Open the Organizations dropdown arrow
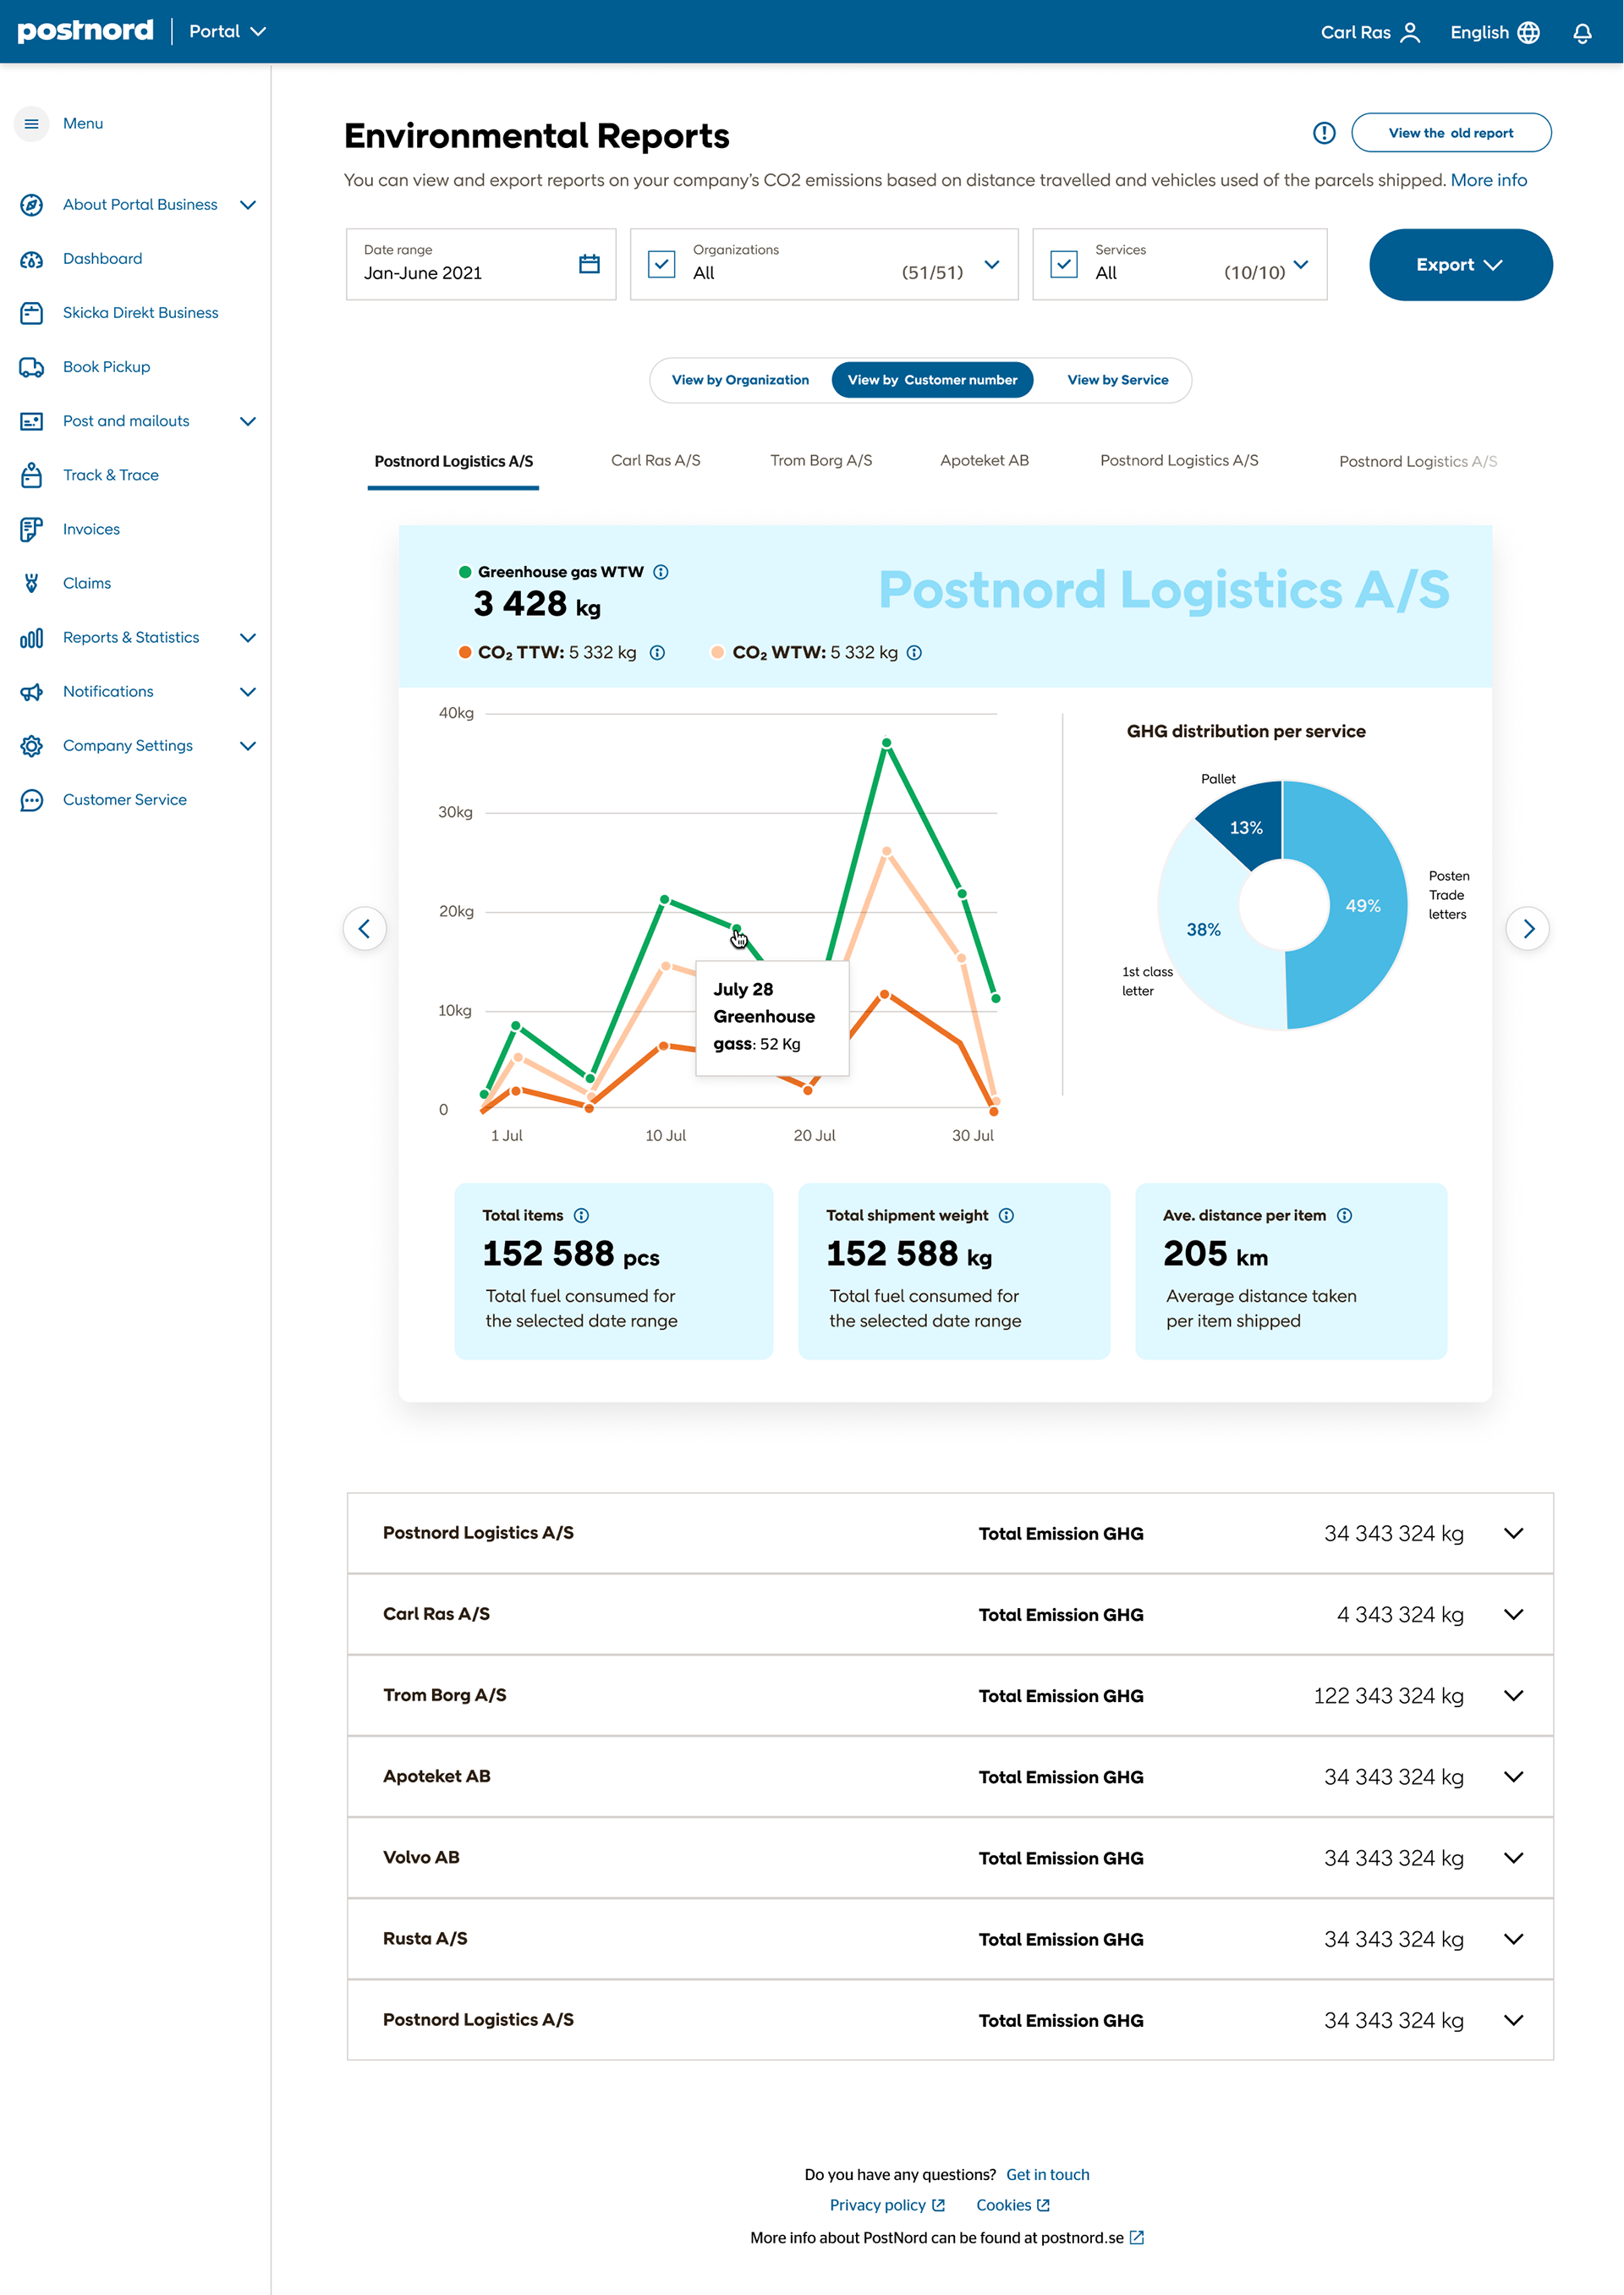 click(991, 265)
